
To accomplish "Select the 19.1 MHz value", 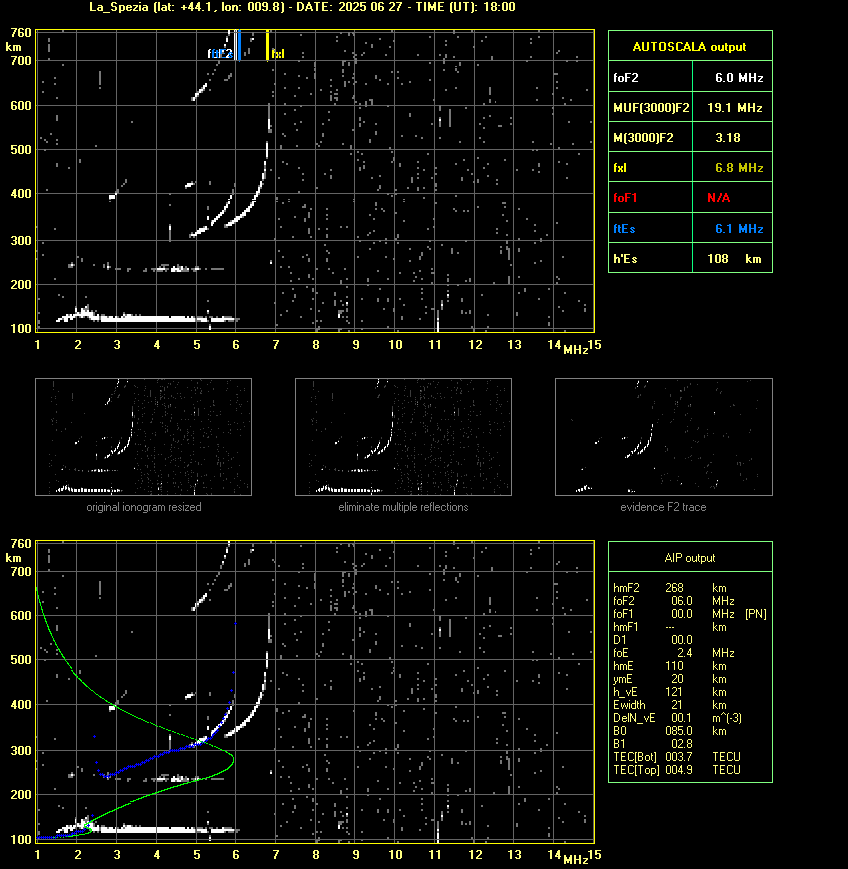I will pyautogui.click(x=734, y=108).
